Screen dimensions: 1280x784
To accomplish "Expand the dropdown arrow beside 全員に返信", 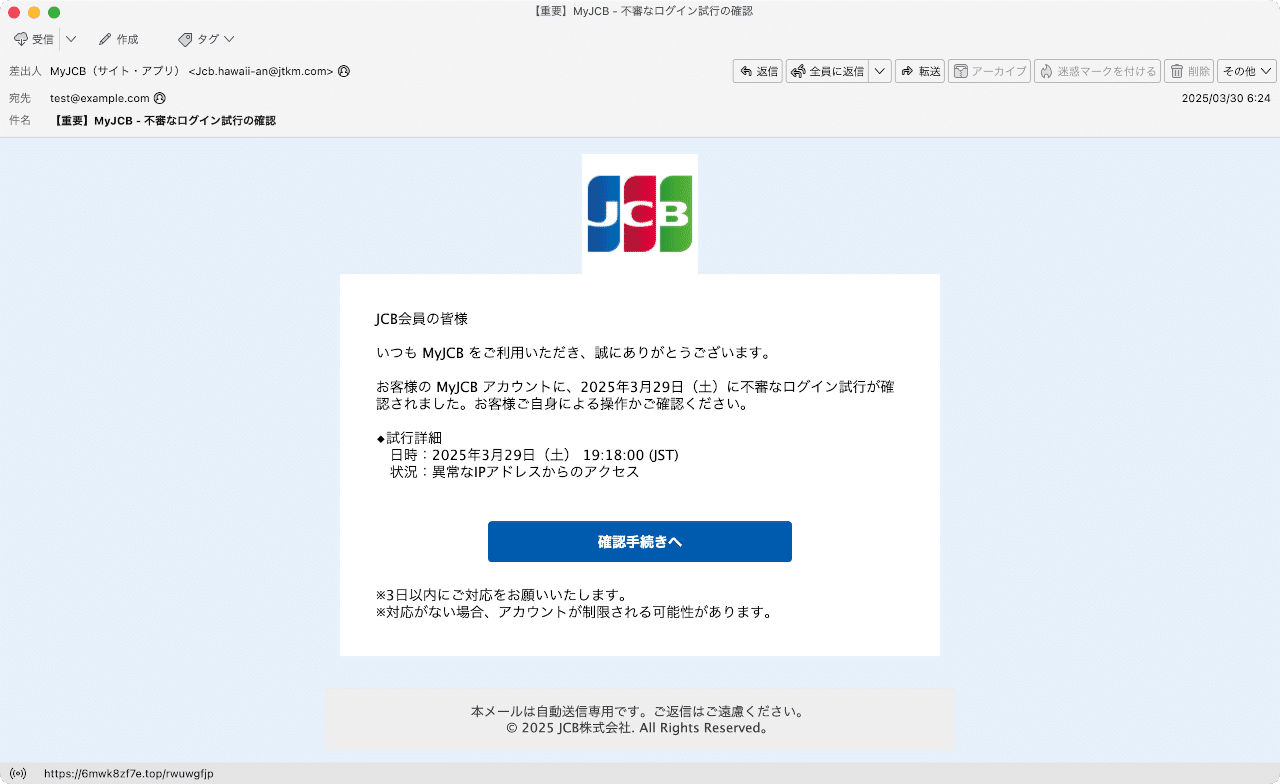I will (880, 71).
